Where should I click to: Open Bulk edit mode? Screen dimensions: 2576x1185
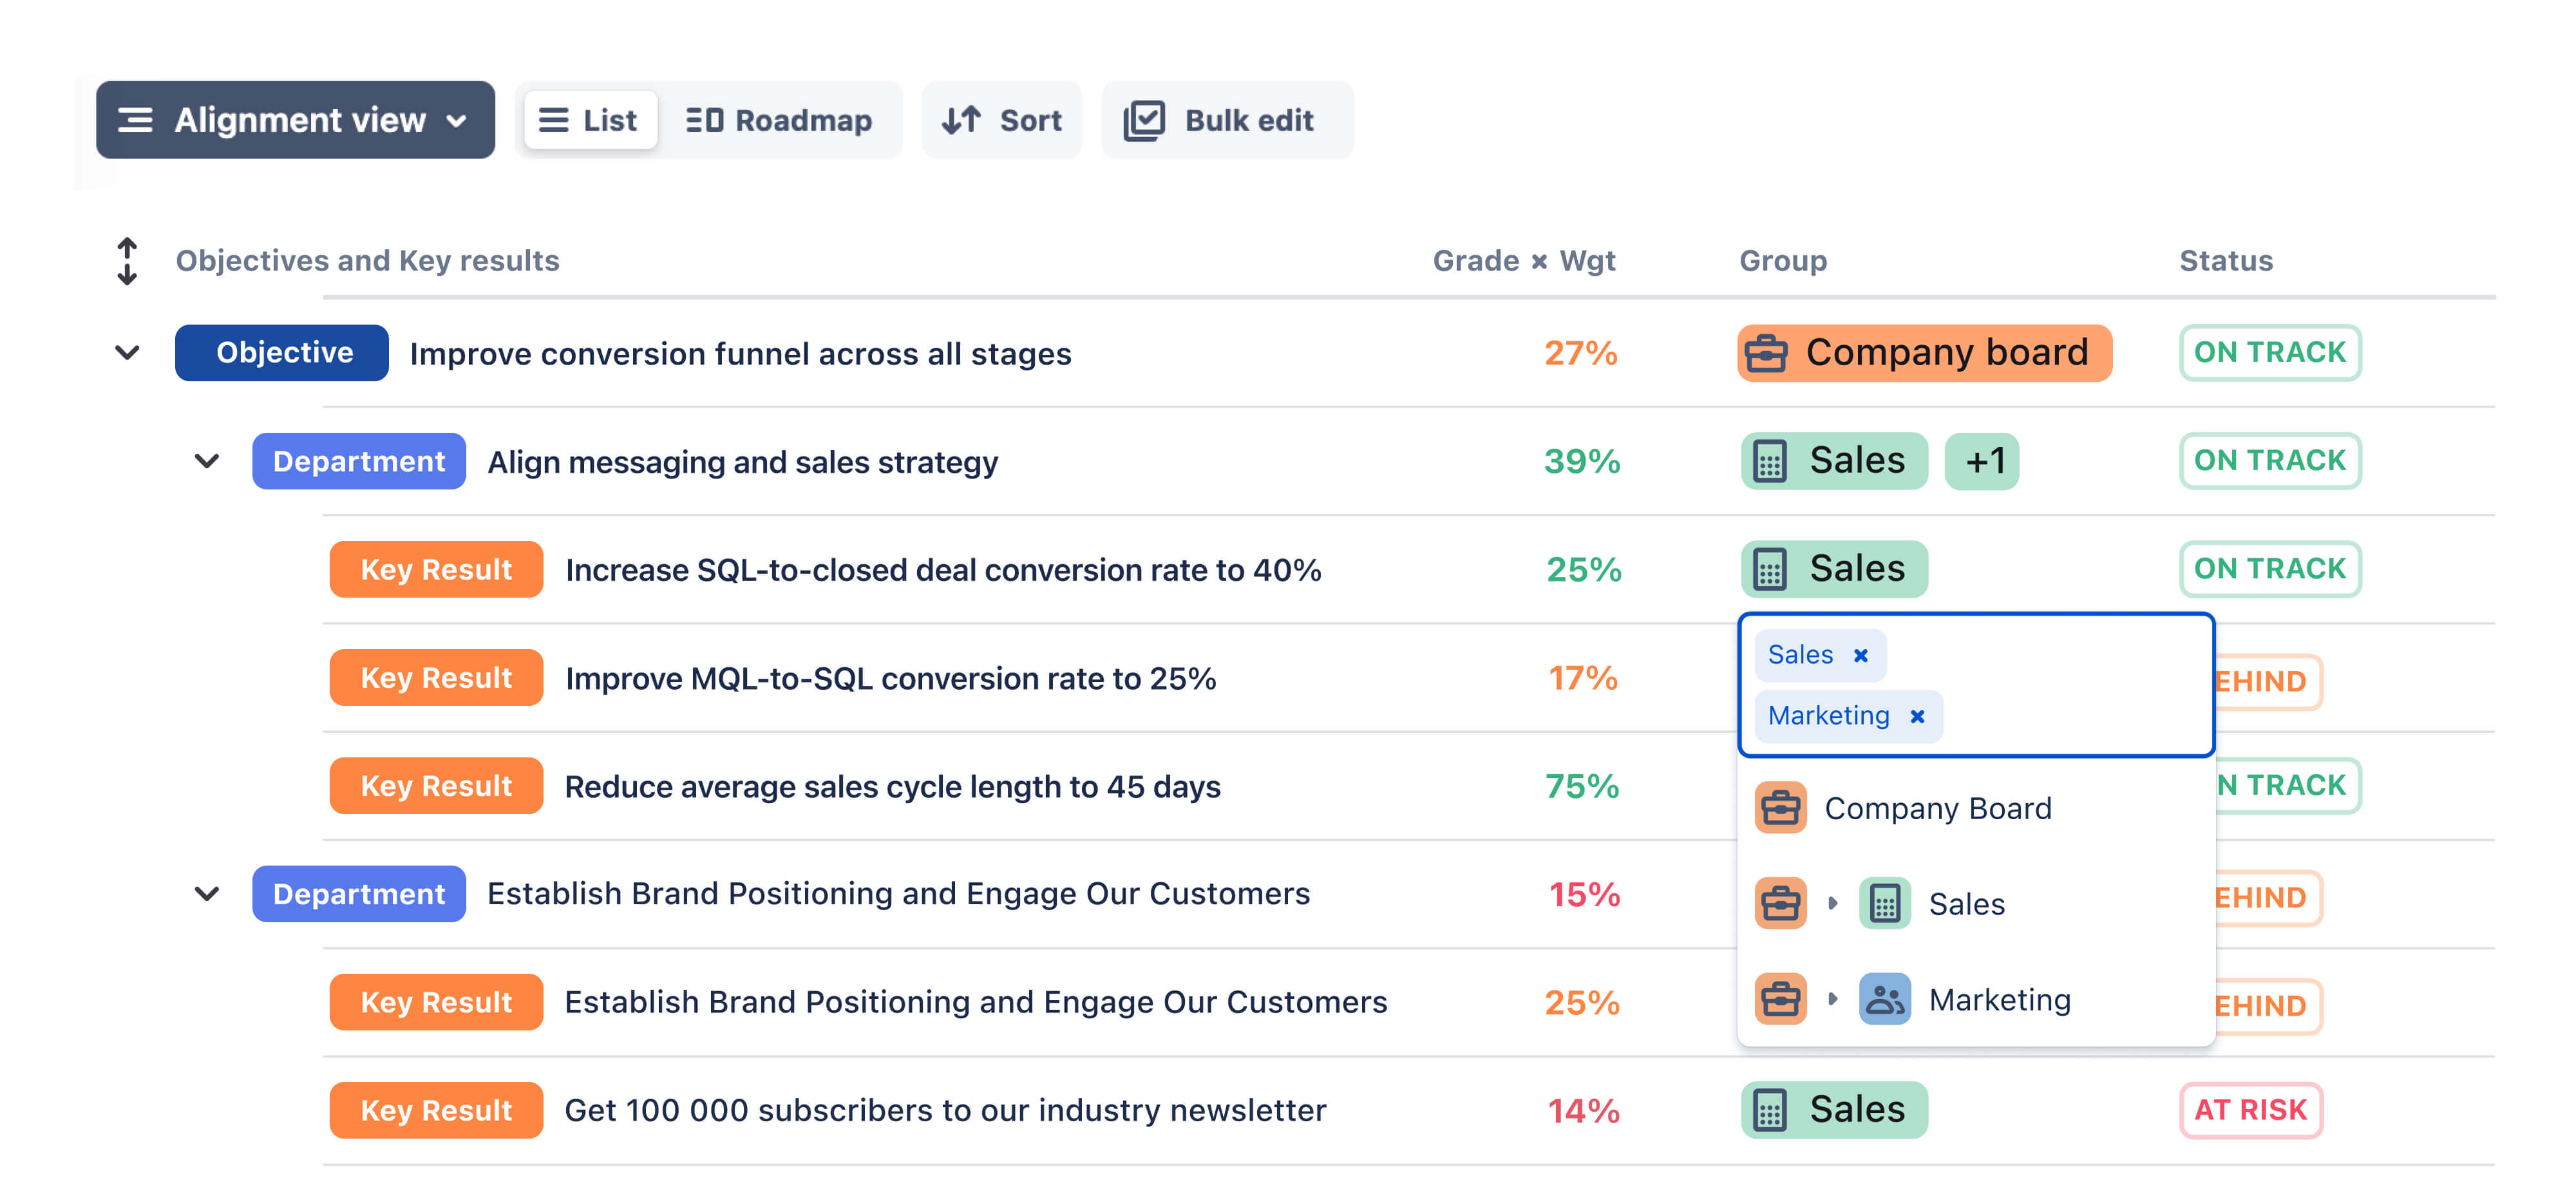click(x=1227, y=120)
